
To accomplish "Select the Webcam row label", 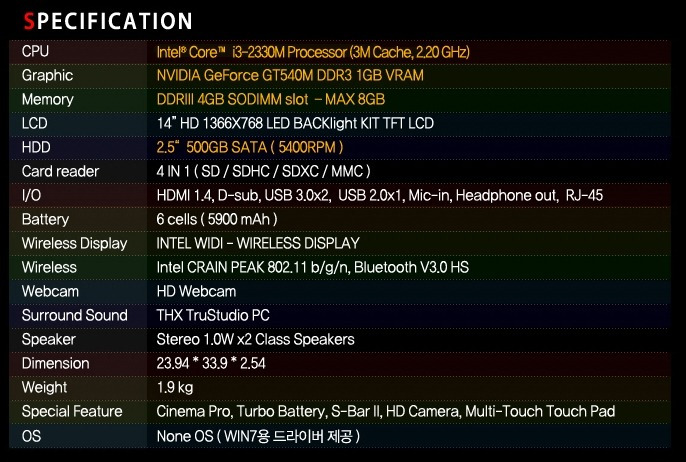I will pos(50,291).
